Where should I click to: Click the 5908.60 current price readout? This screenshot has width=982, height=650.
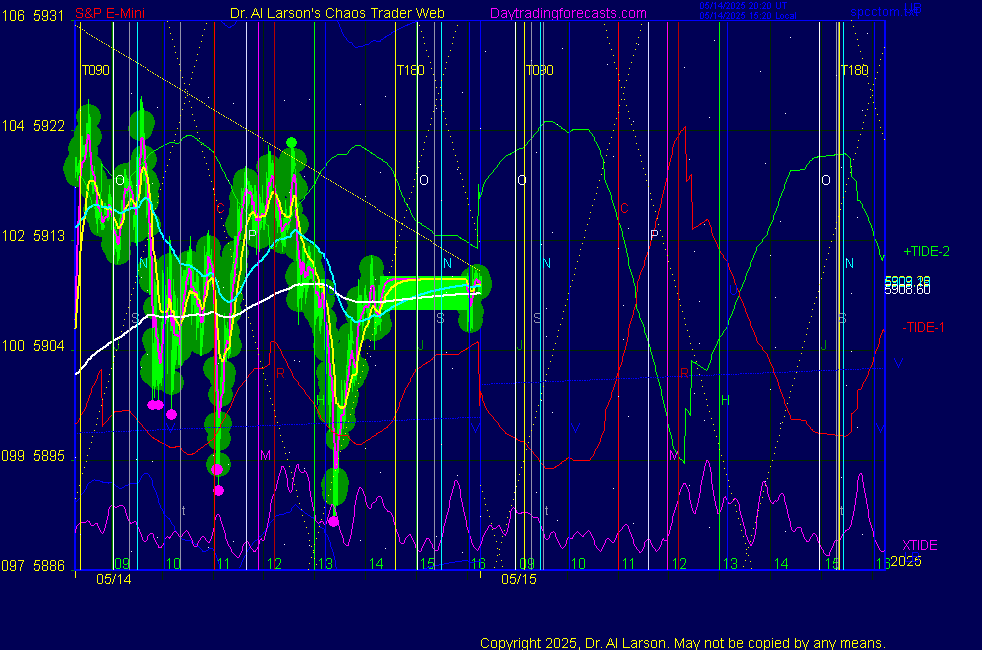(x=907, y=290)
